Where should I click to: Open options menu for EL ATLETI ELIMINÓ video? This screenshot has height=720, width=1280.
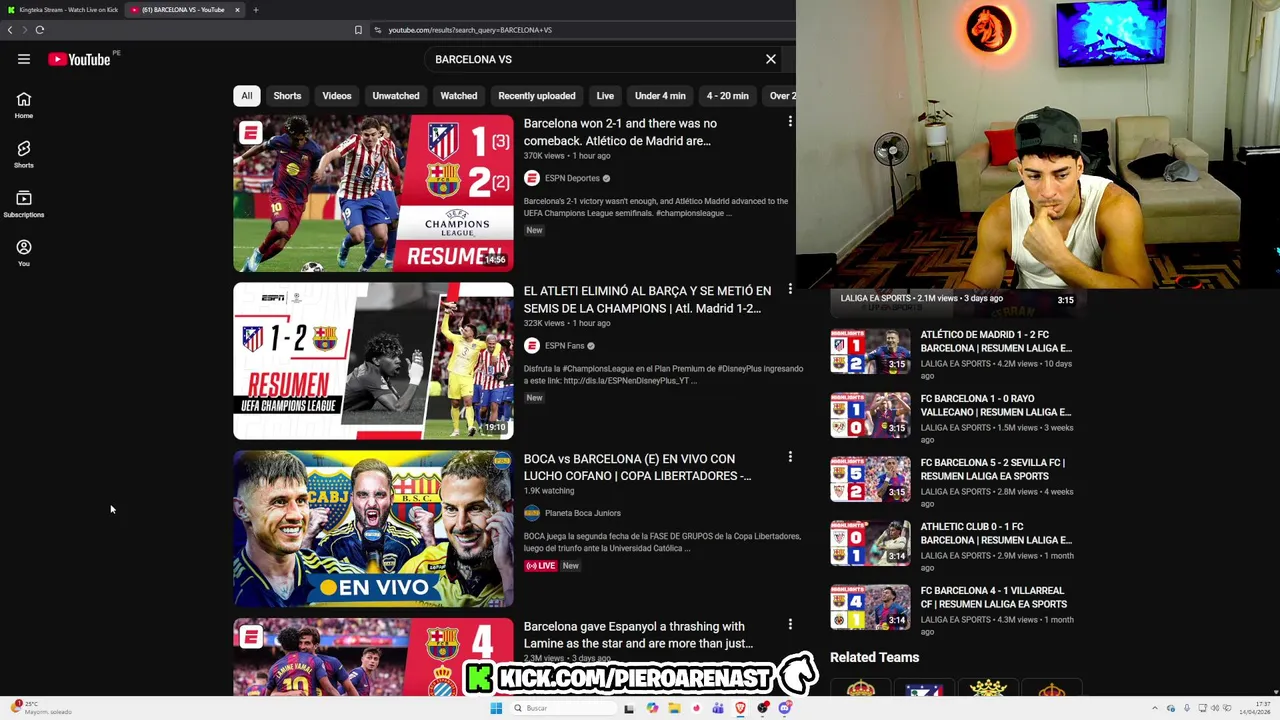point(790,290)
